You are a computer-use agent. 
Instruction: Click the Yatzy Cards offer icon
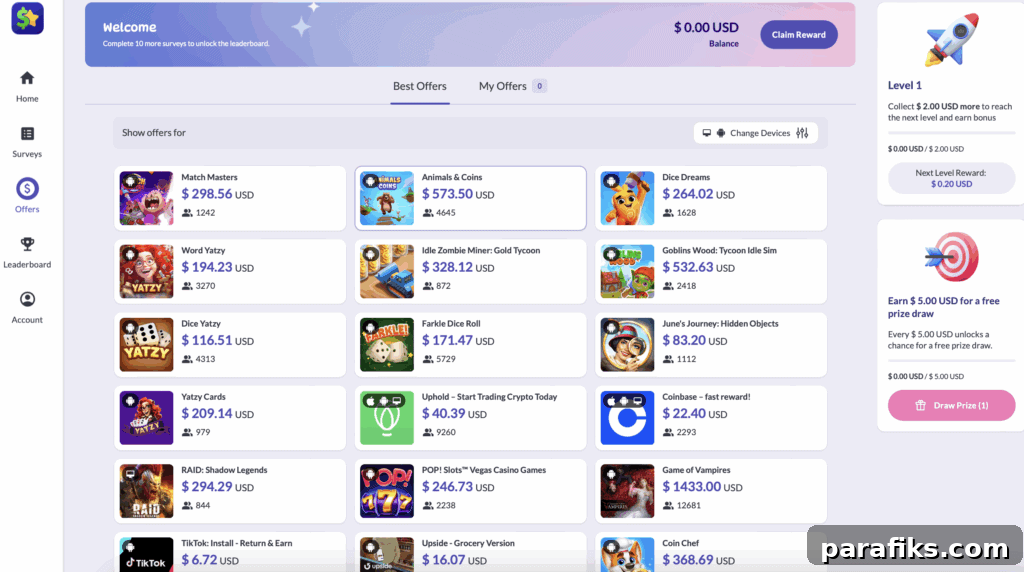click(146, 417)
